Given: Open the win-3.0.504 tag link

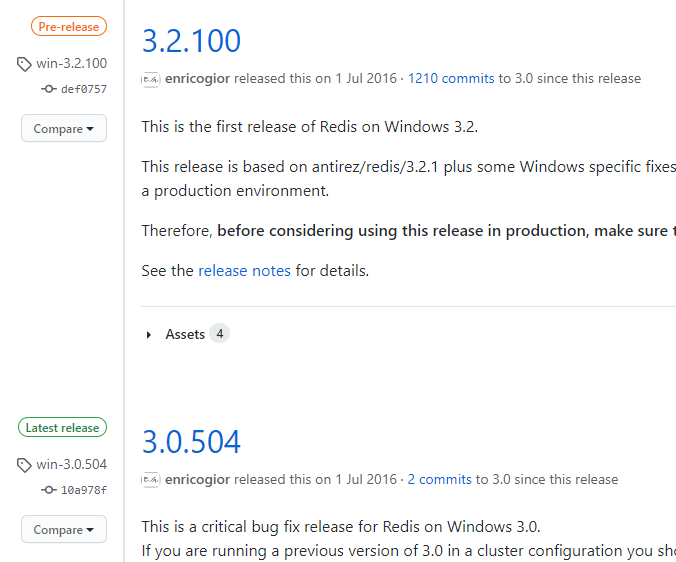Looking at the screenshot, I should (x=72, y=464).
